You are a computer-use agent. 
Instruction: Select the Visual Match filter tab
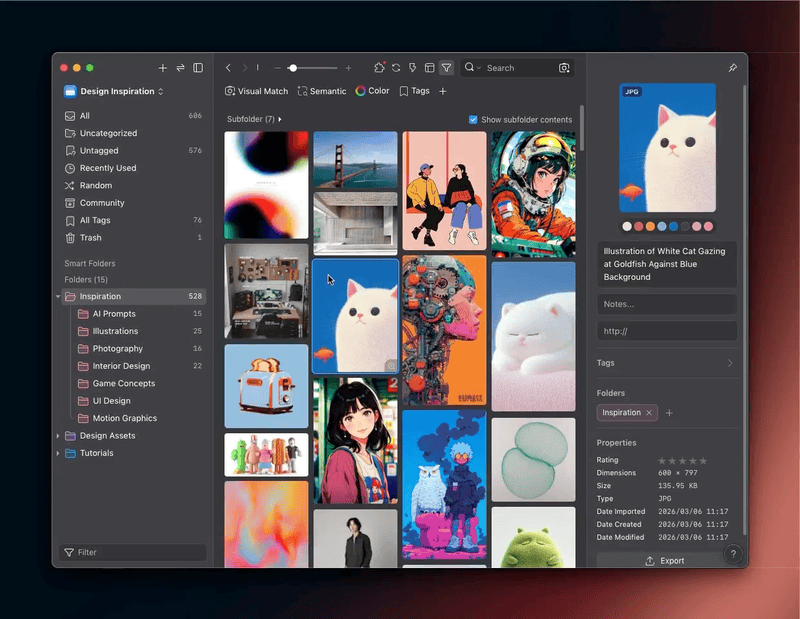[256, 91]
